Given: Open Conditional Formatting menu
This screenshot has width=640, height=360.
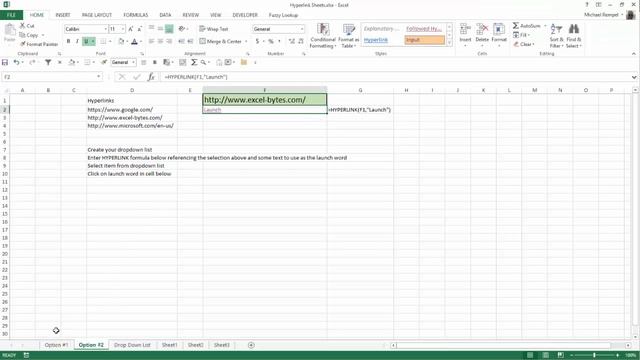Looking at the screenshot, I should pyautogui.click(x=322, y=36).
